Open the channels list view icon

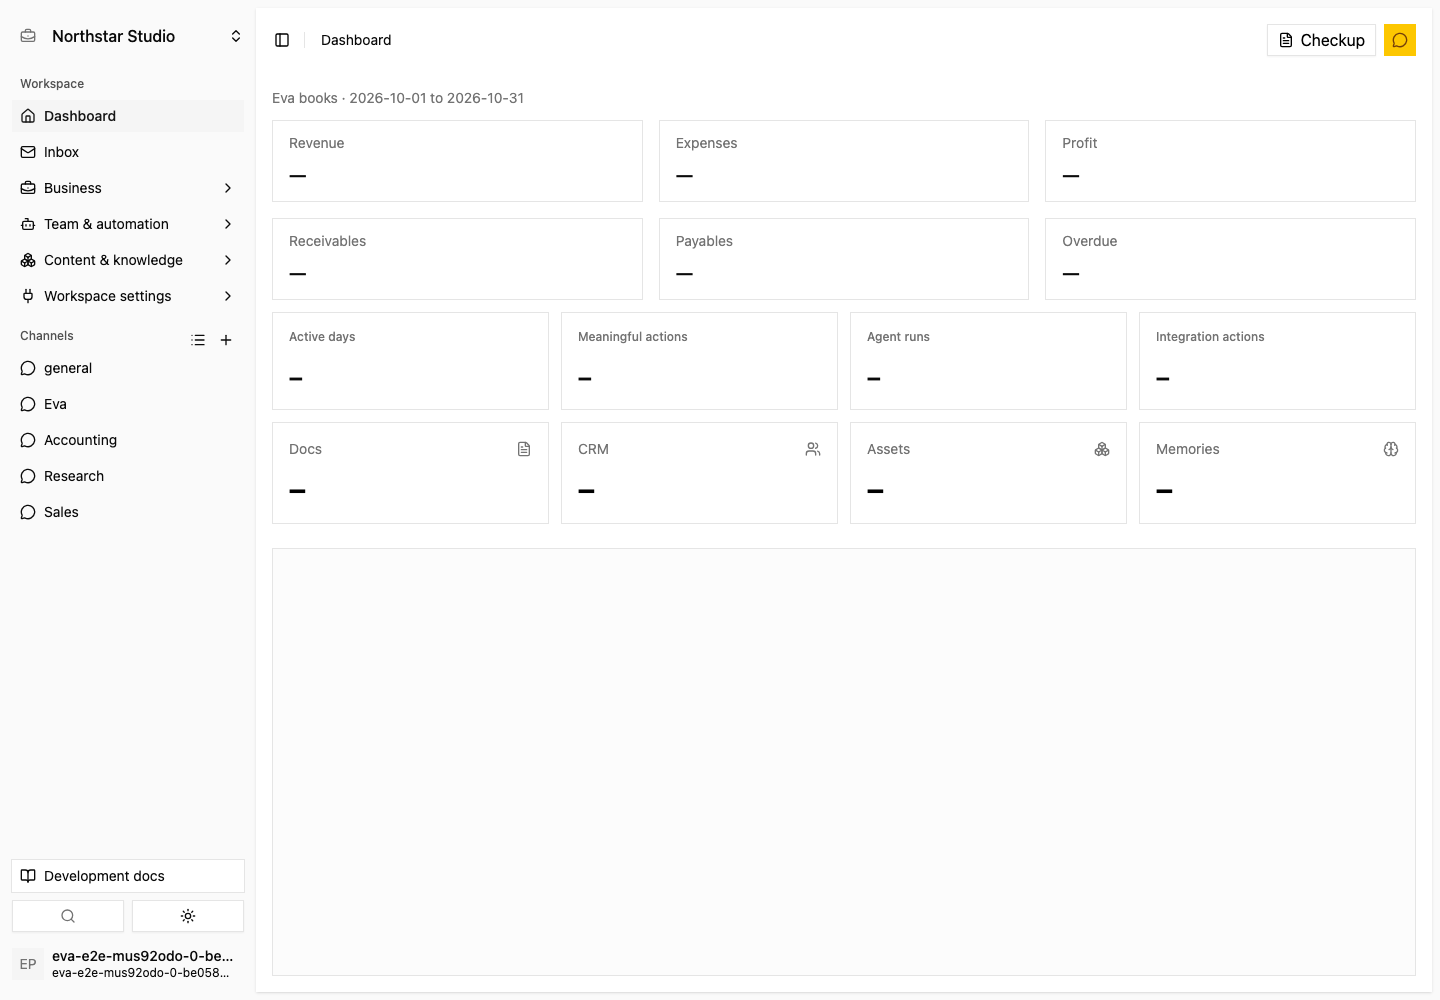(198, 340)
